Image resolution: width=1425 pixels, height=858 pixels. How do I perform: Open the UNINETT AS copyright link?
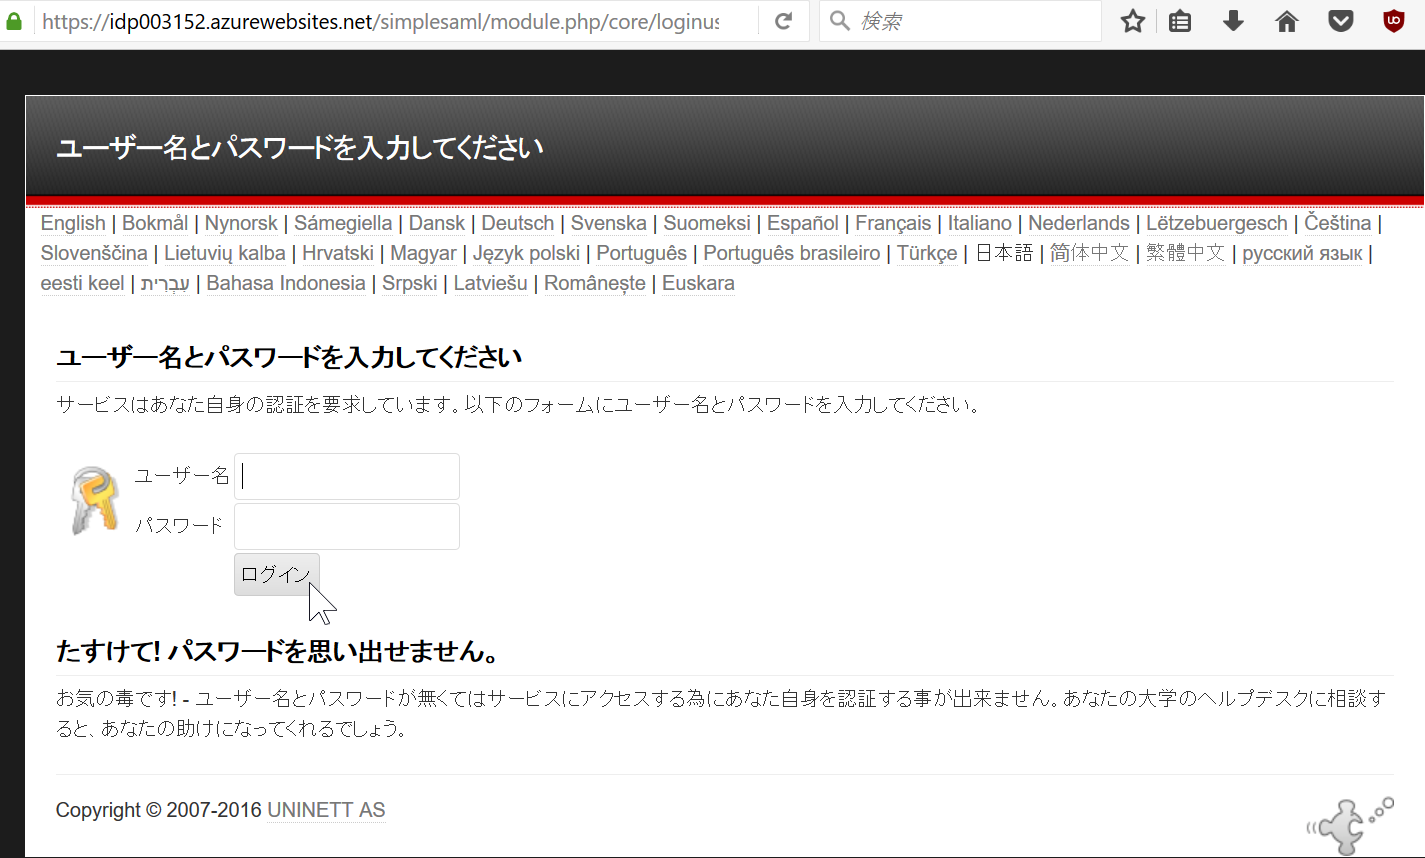click(x=326, y=810)
